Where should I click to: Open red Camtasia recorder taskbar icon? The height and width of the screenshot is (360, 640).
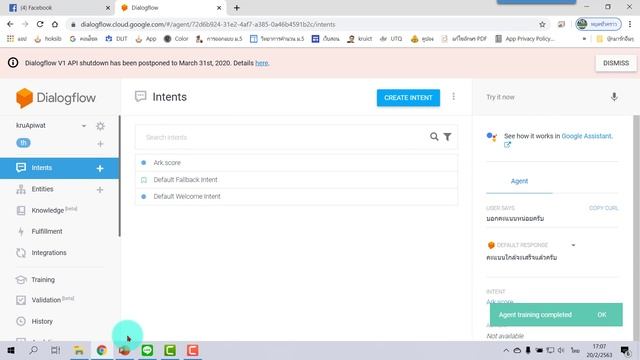[193, 350]
